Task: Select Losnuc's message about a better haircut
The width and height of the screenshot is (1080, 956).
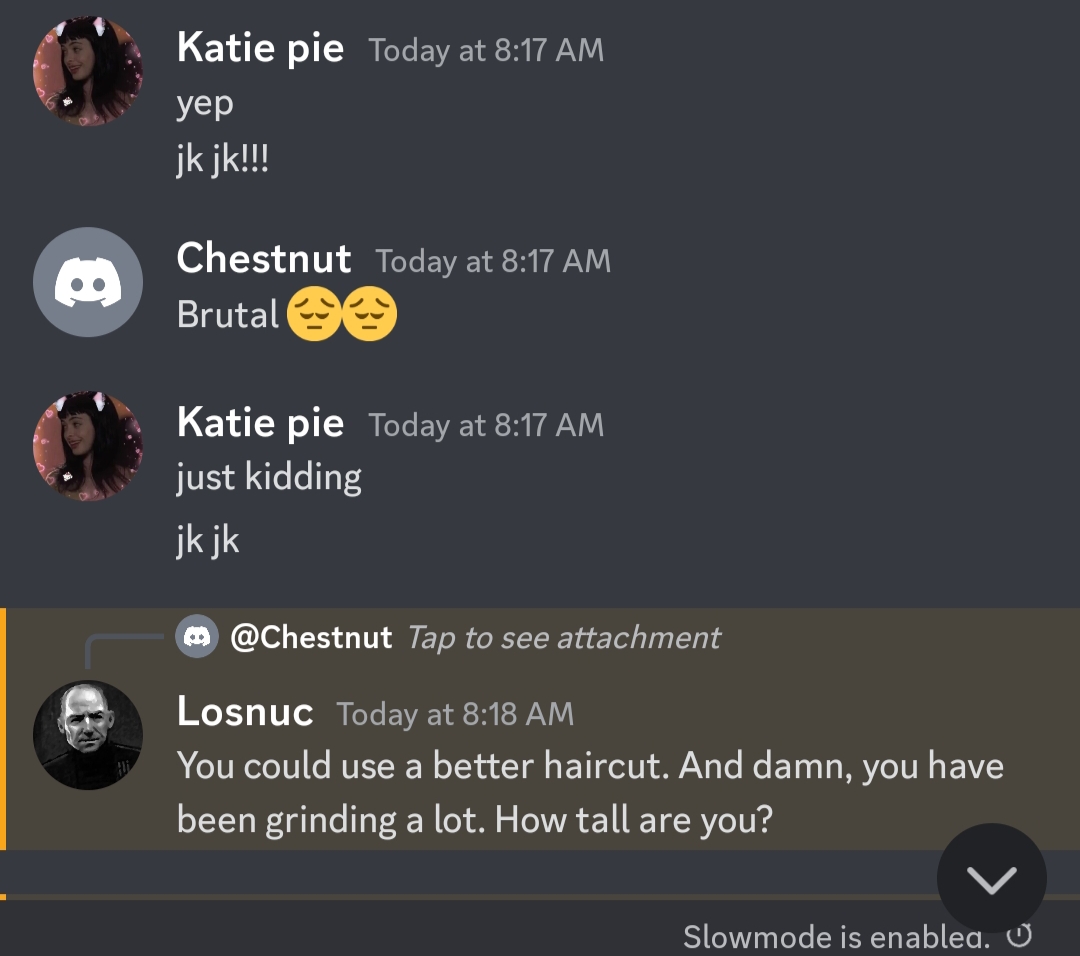Action: pos(590,793)
